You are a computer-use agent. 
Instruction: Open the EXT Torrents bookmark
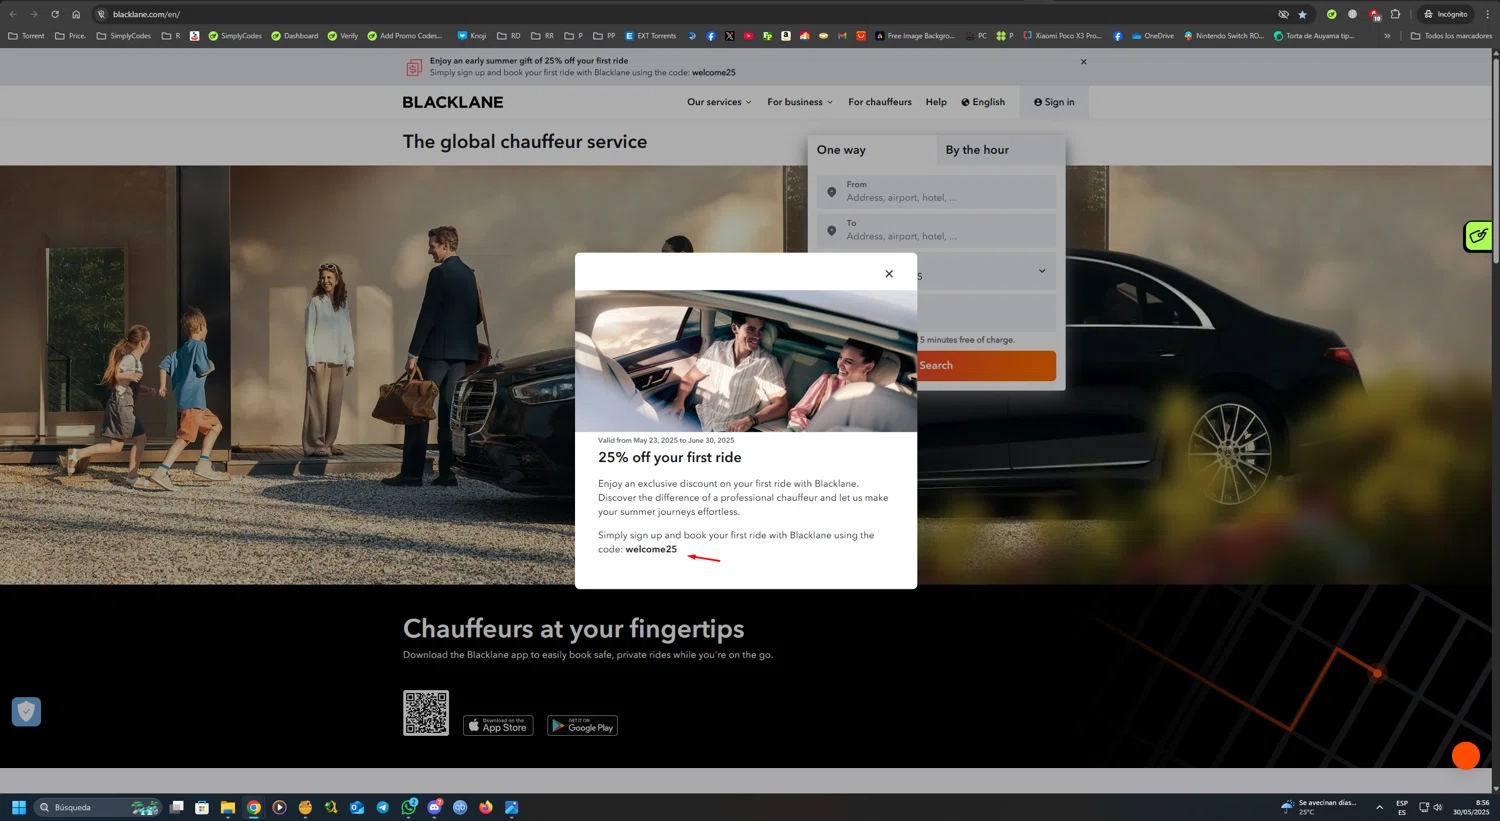click(651, 36)
